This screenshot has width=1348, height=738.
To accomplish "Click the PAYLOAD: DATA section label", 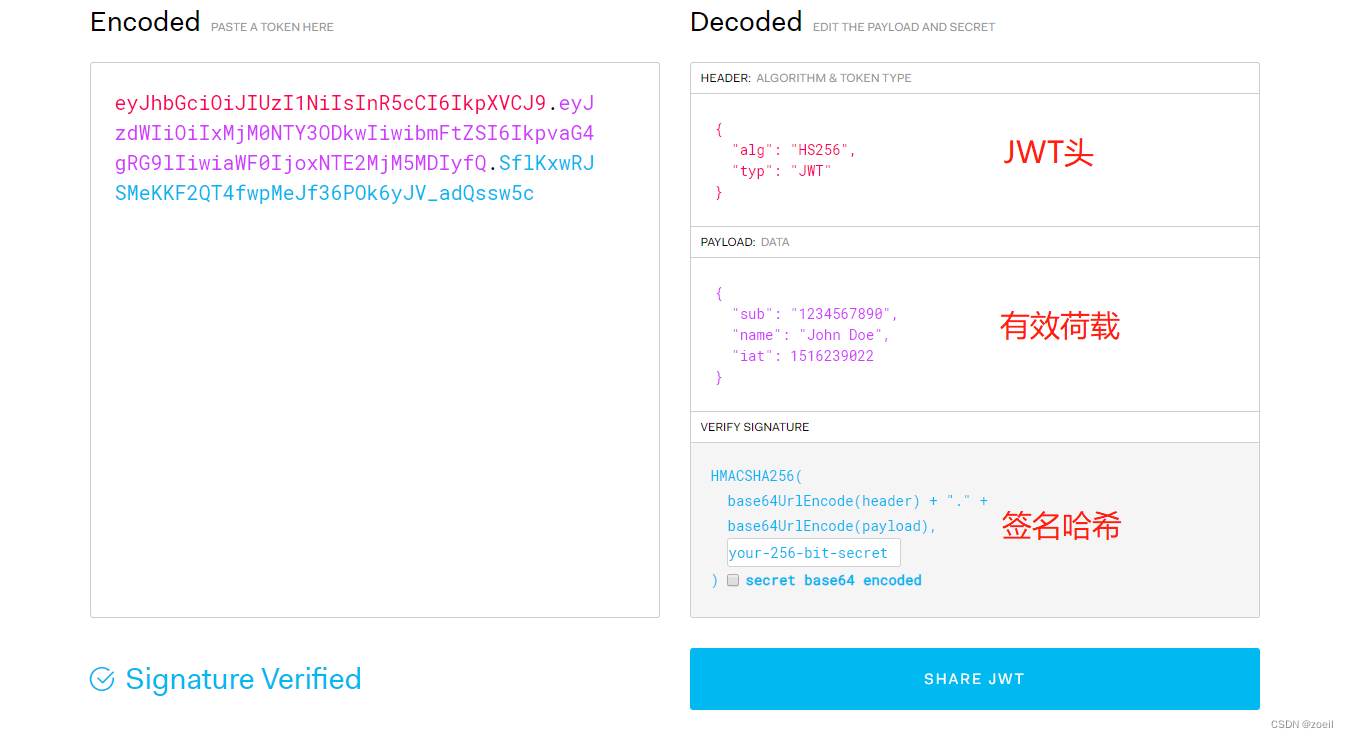I will coord(745,242).
